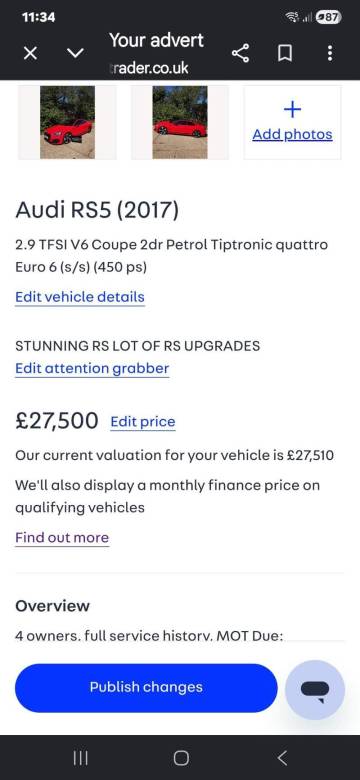This screenshot has height=780, width=360.
Task: Open the Find out more link
Action: click(62, 538)
